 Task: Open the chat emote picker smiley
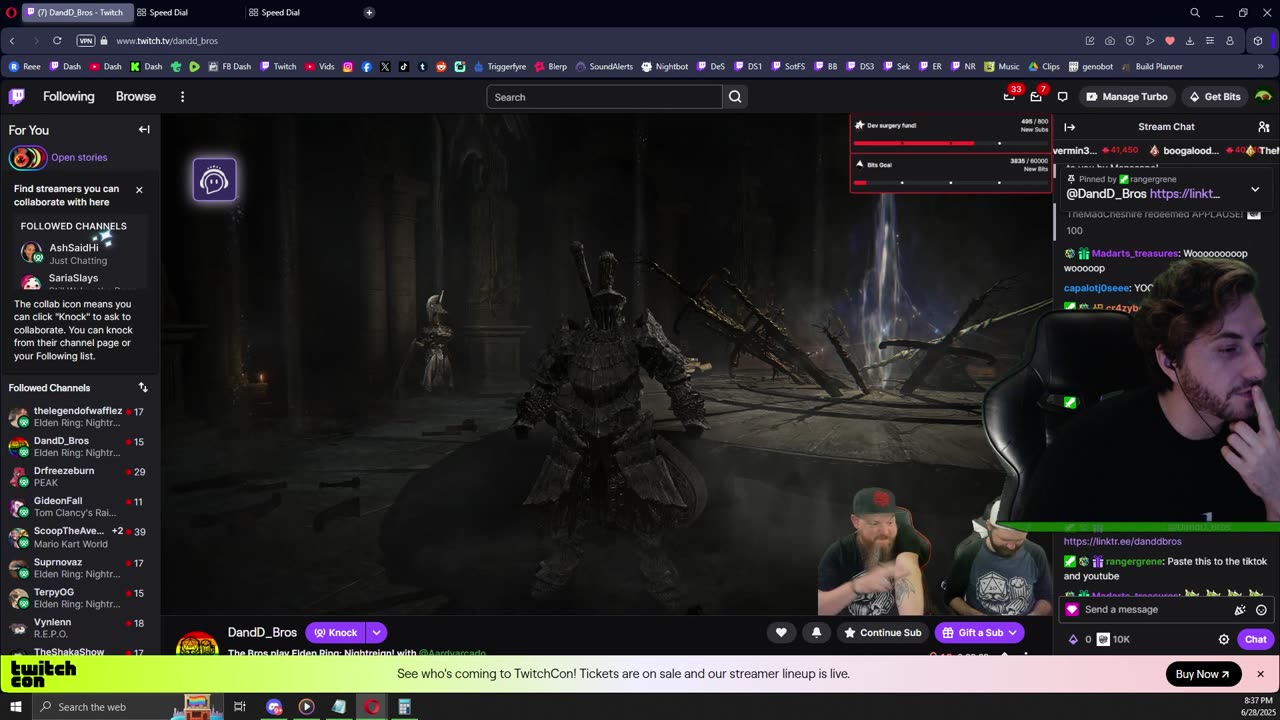(1261, 610)
